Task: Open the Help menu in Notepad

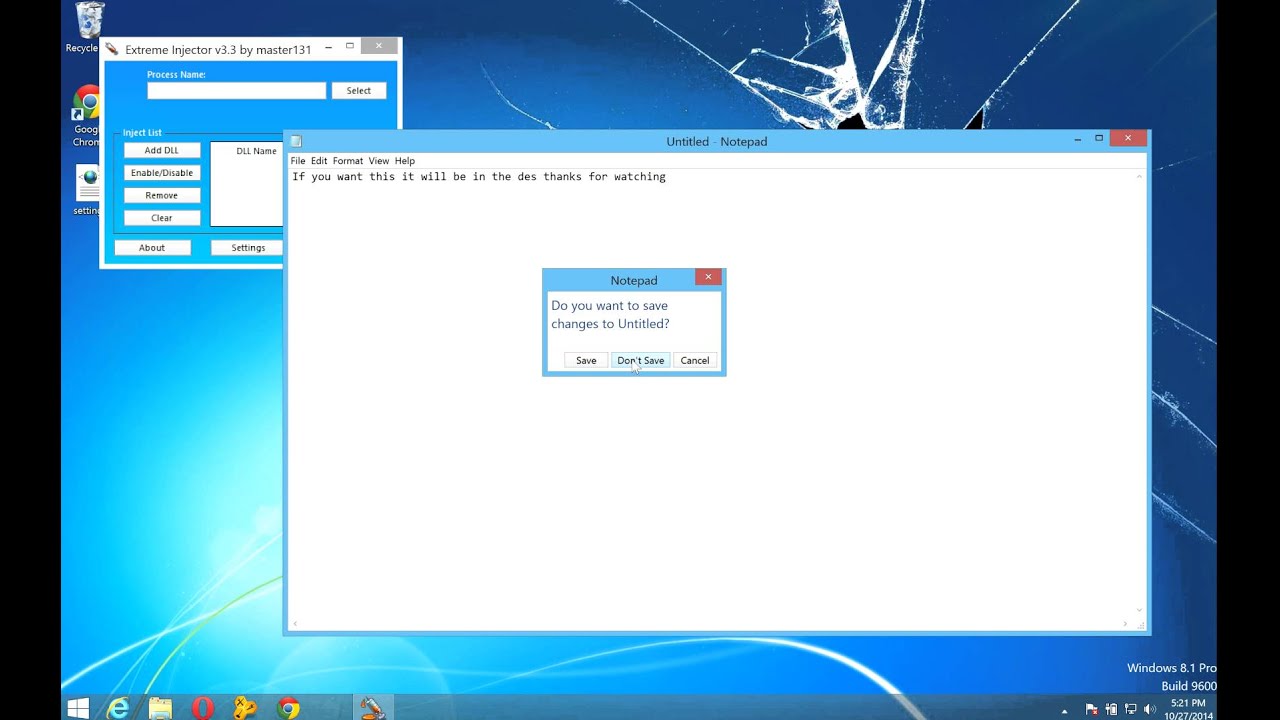Action: click(404, 161)
